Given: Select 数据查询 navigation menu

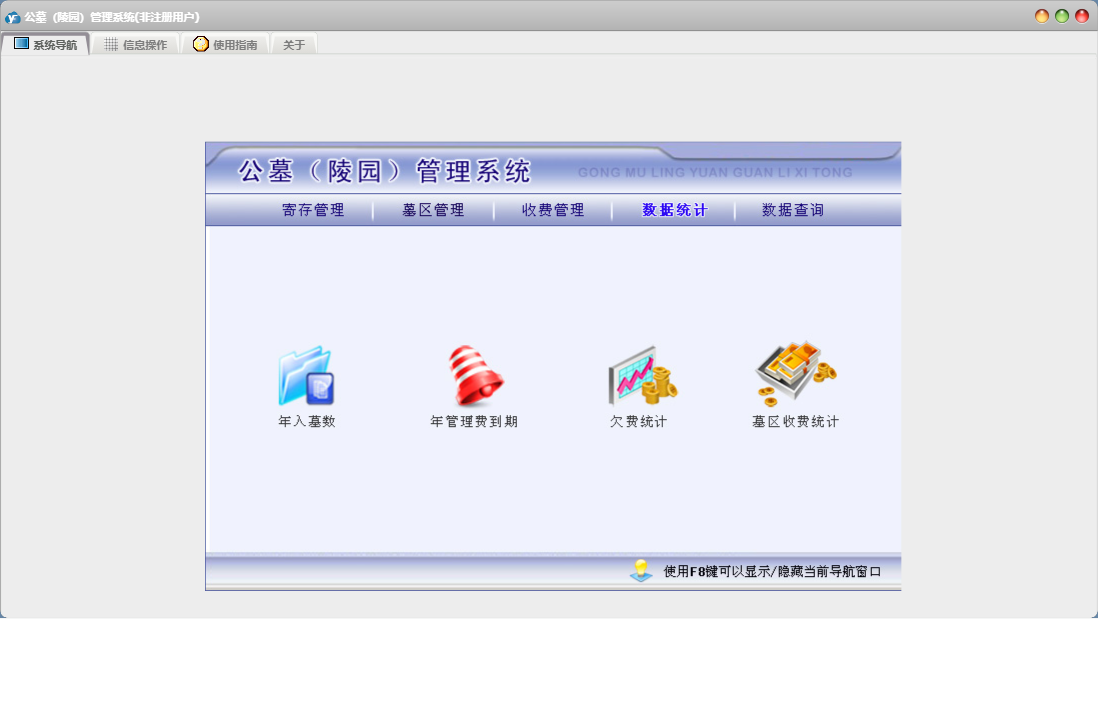Looking at the screenshot, I should click(793, 210).
